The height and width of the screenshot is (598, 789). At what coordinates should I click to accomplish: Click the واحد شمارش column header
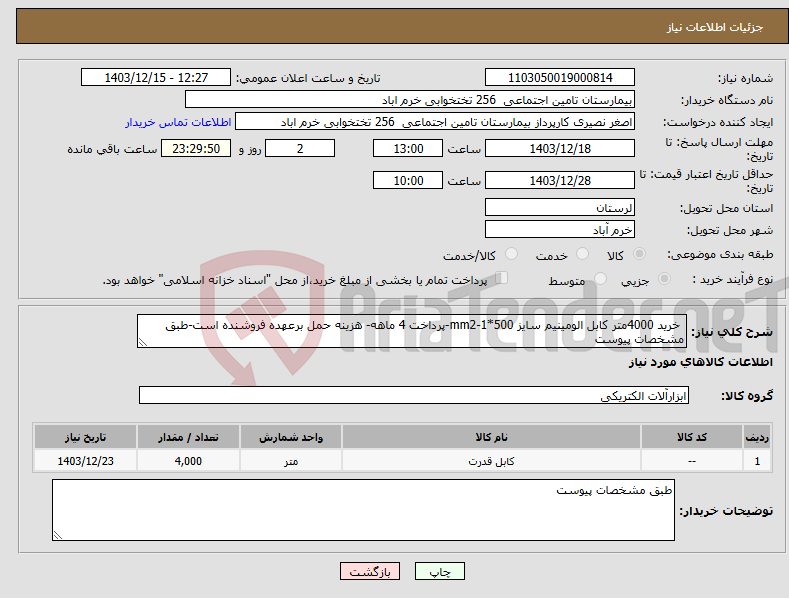[291, 437]
